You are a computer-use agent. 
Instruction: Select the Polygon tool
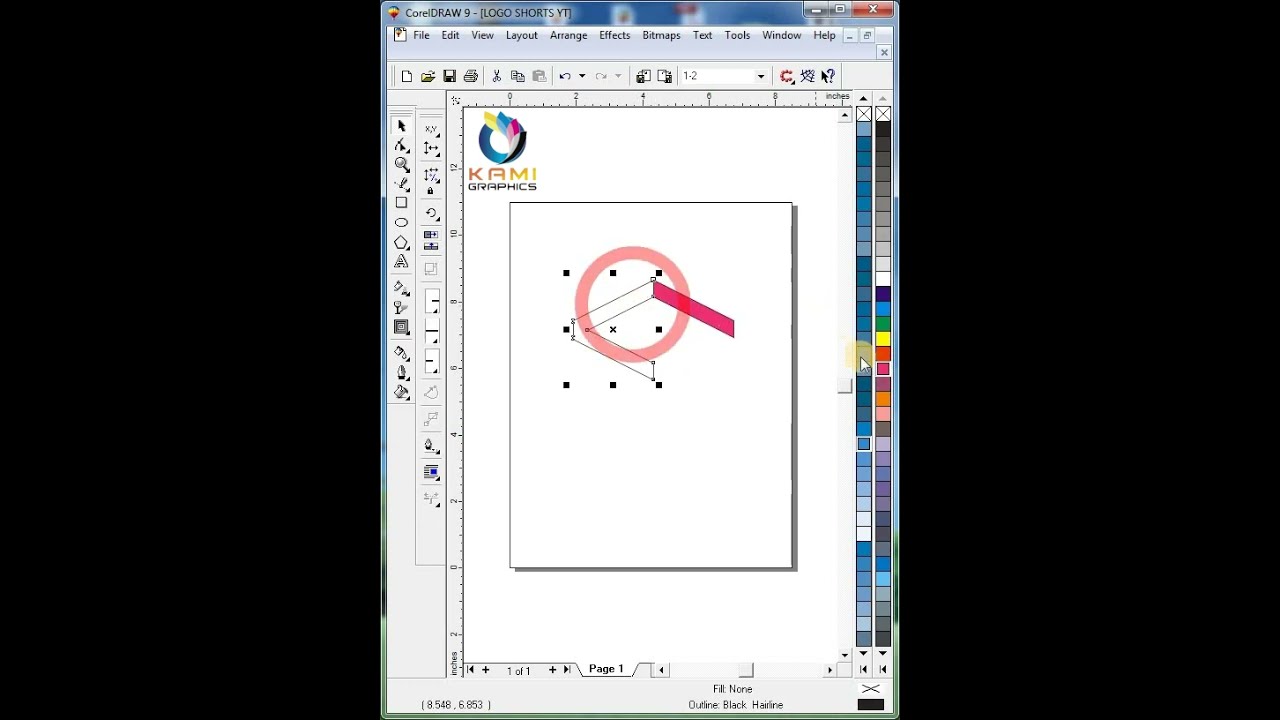401,243
